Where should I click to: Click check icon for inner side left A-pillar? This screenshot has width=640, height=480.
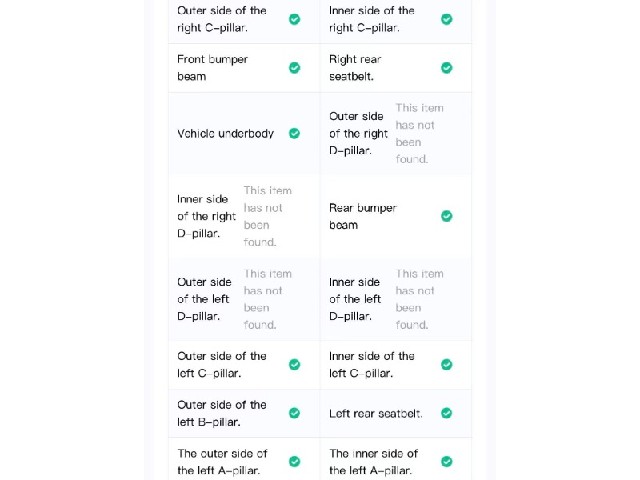[447, 462]
